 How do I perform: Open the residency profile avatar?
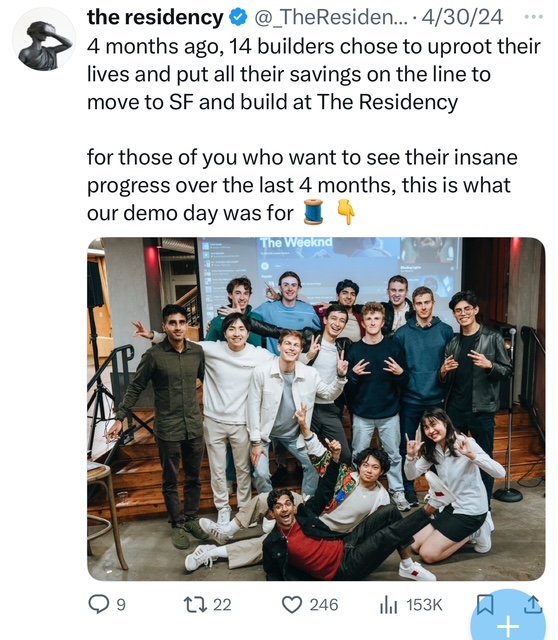(44, 39)
